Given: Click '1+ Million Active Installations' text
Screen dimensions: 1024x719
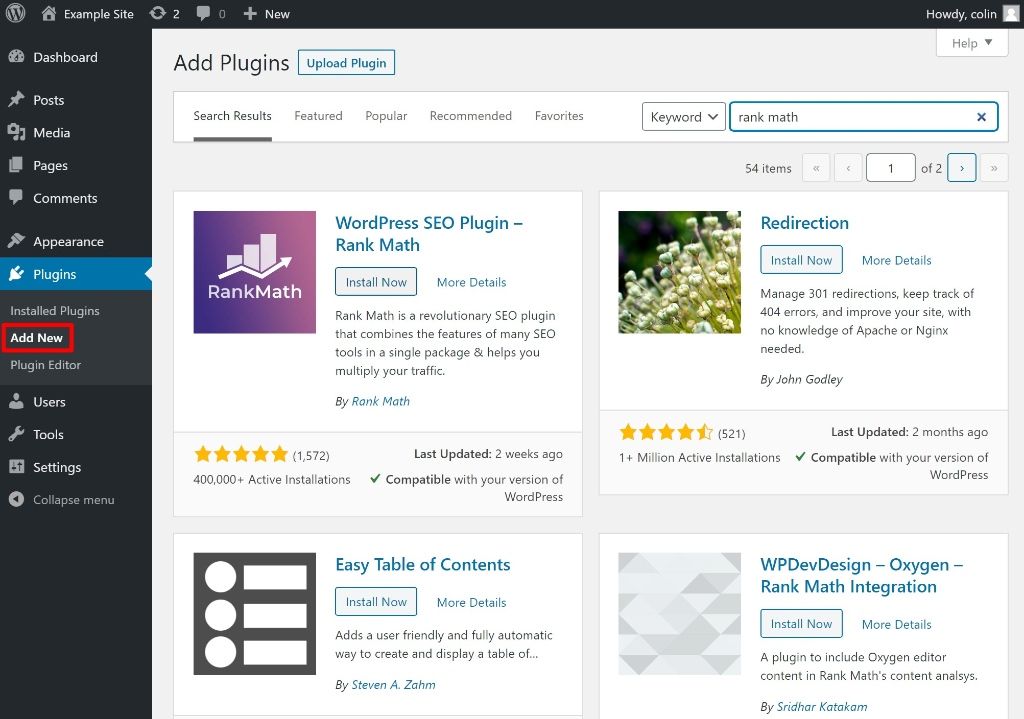Looking at the screenshot, I should click(x=699, y=457).
